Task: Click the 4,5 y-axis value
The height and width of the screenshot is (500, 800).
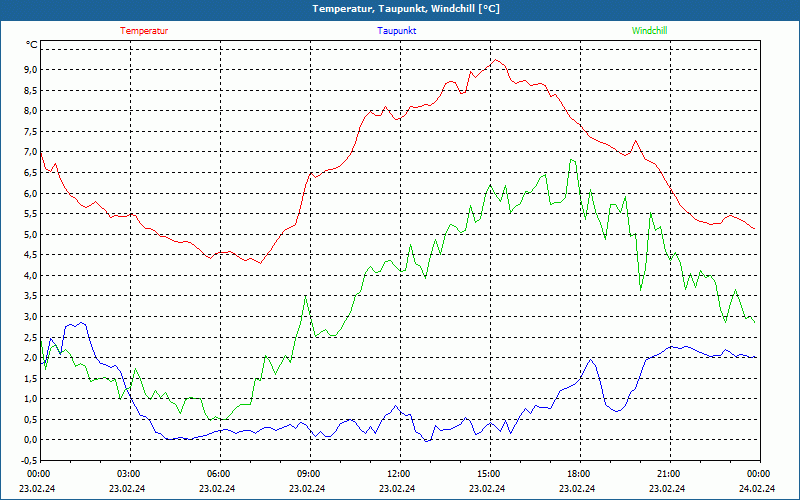Action: click(x=32, y=255)
